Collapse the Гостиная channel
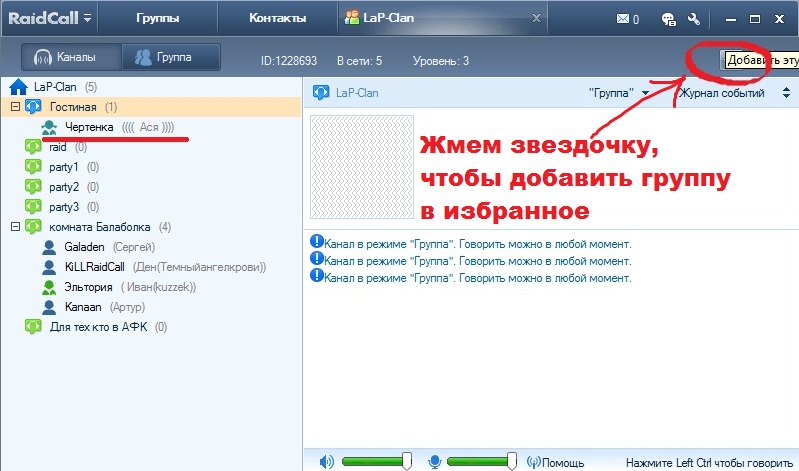799x471 pixels. point(15,107)
